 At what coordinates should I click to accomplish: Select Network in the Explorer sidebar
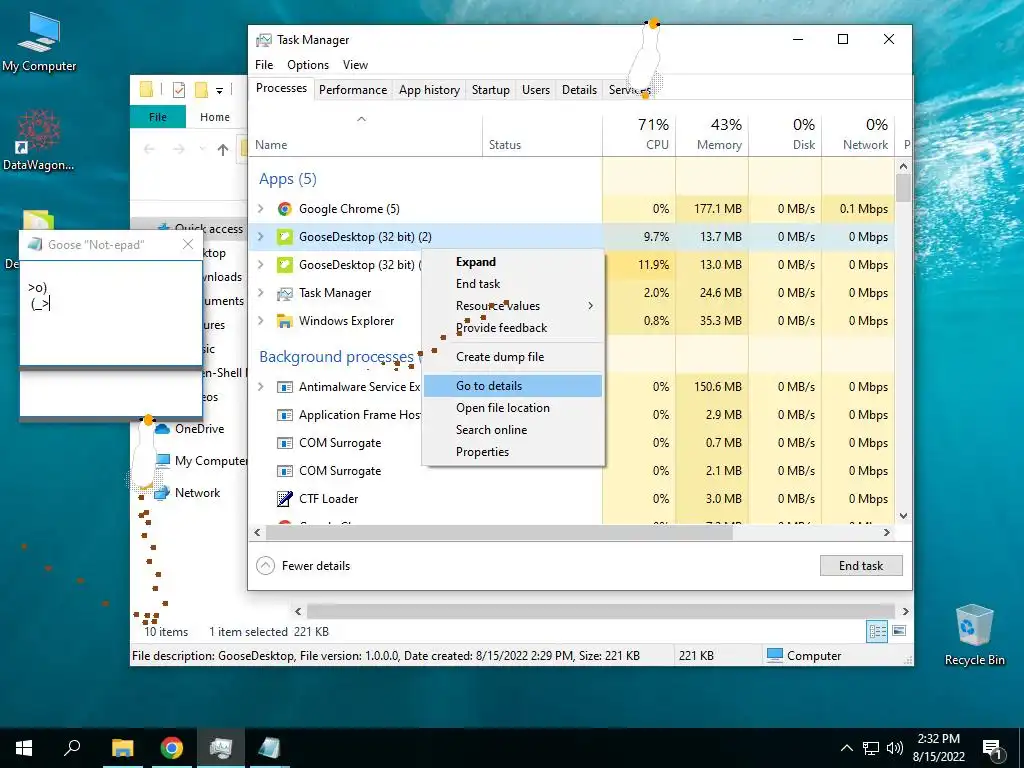point(197,493)
